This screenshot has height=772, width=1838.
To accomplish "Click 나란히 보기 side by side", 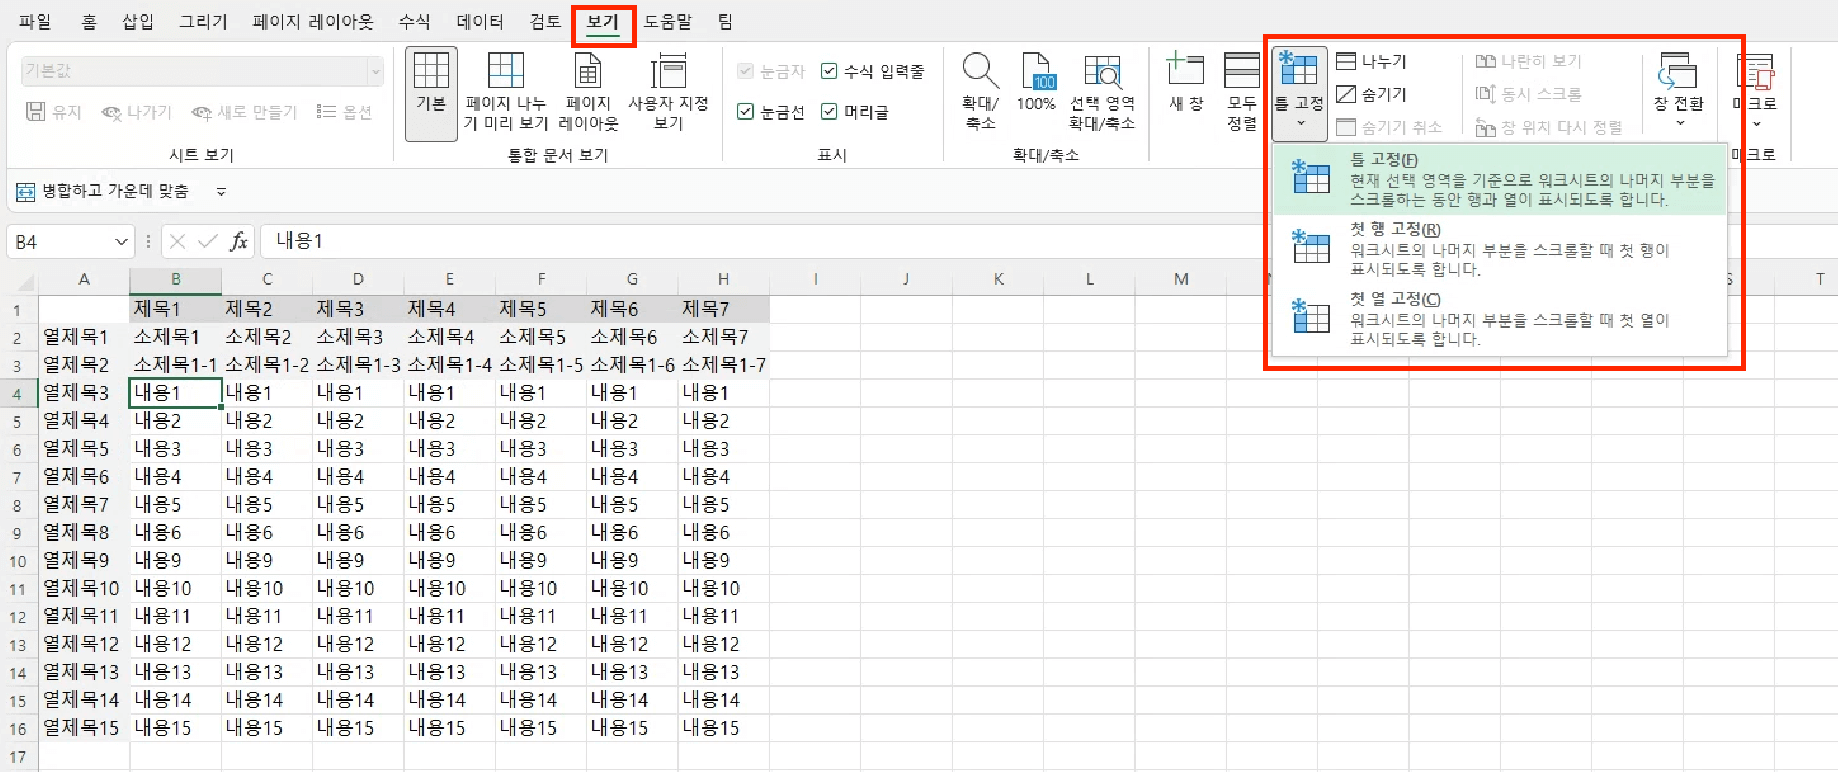I will click(1529, 61).
